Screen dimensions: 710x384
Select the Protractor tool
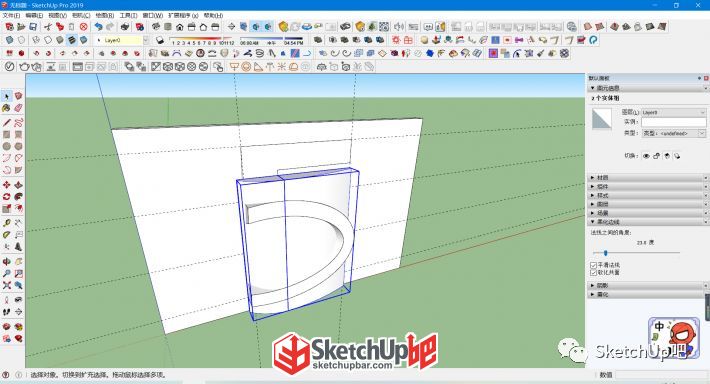[6, 235]
